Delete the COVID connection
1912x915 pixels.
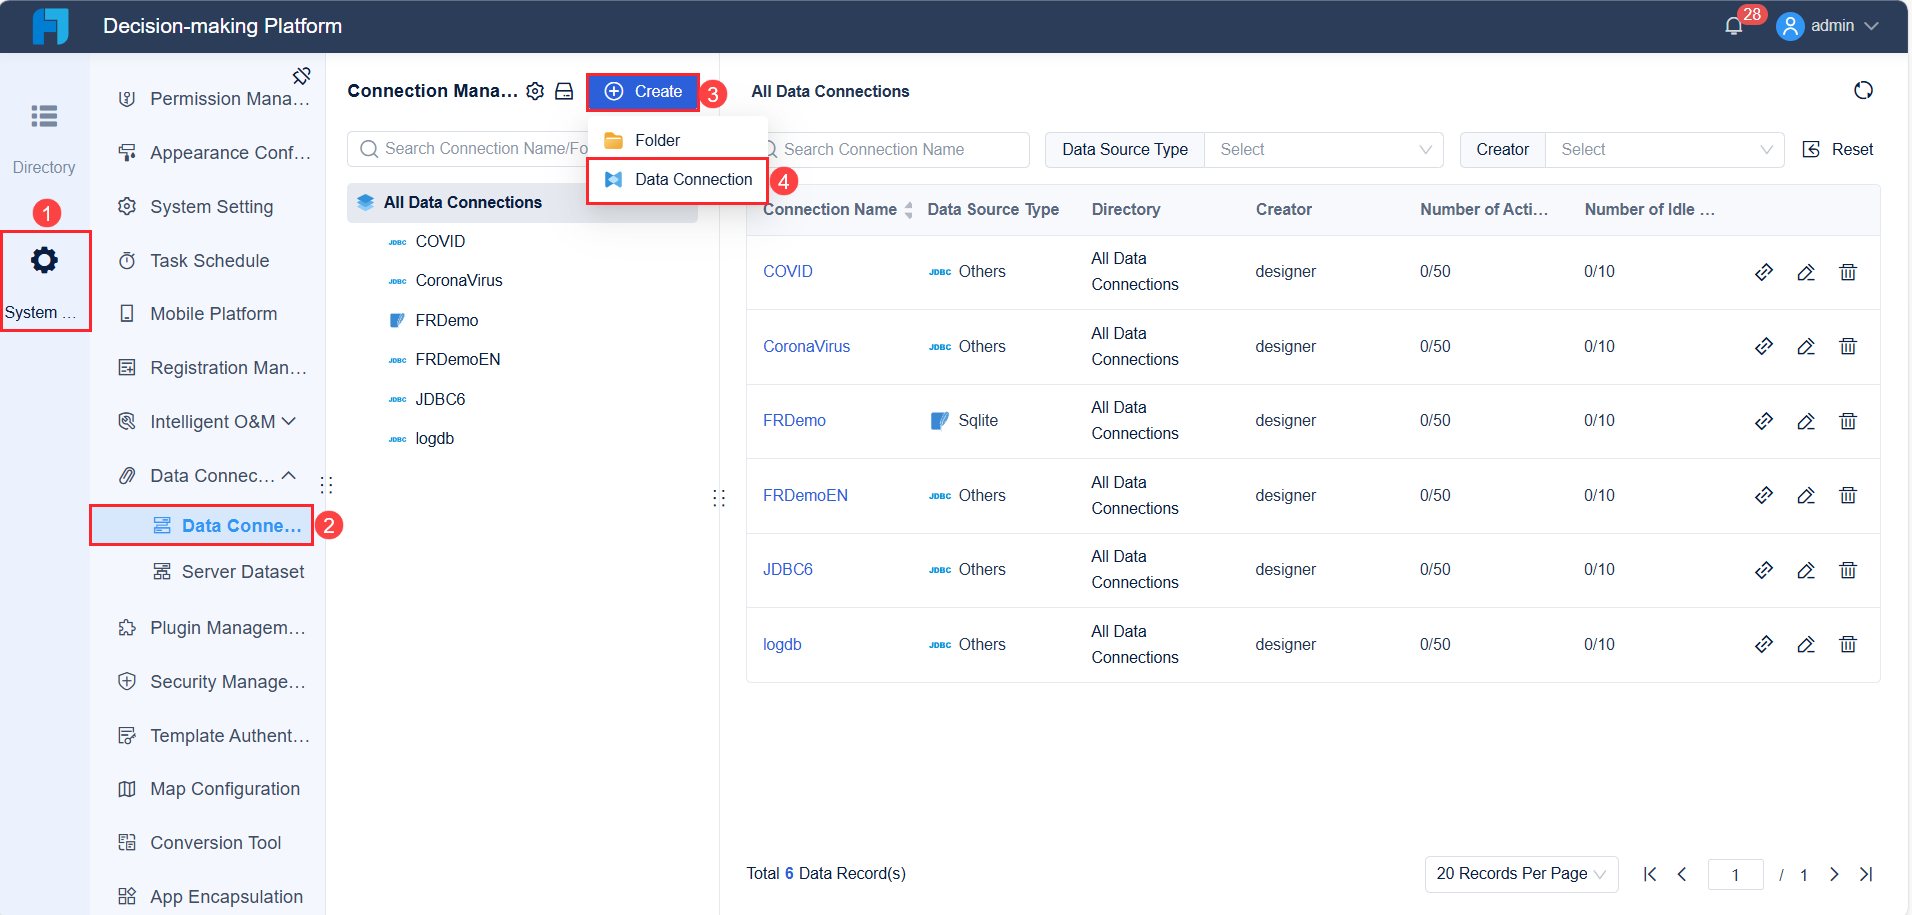pyautogui.click(x=1848, y=272)
